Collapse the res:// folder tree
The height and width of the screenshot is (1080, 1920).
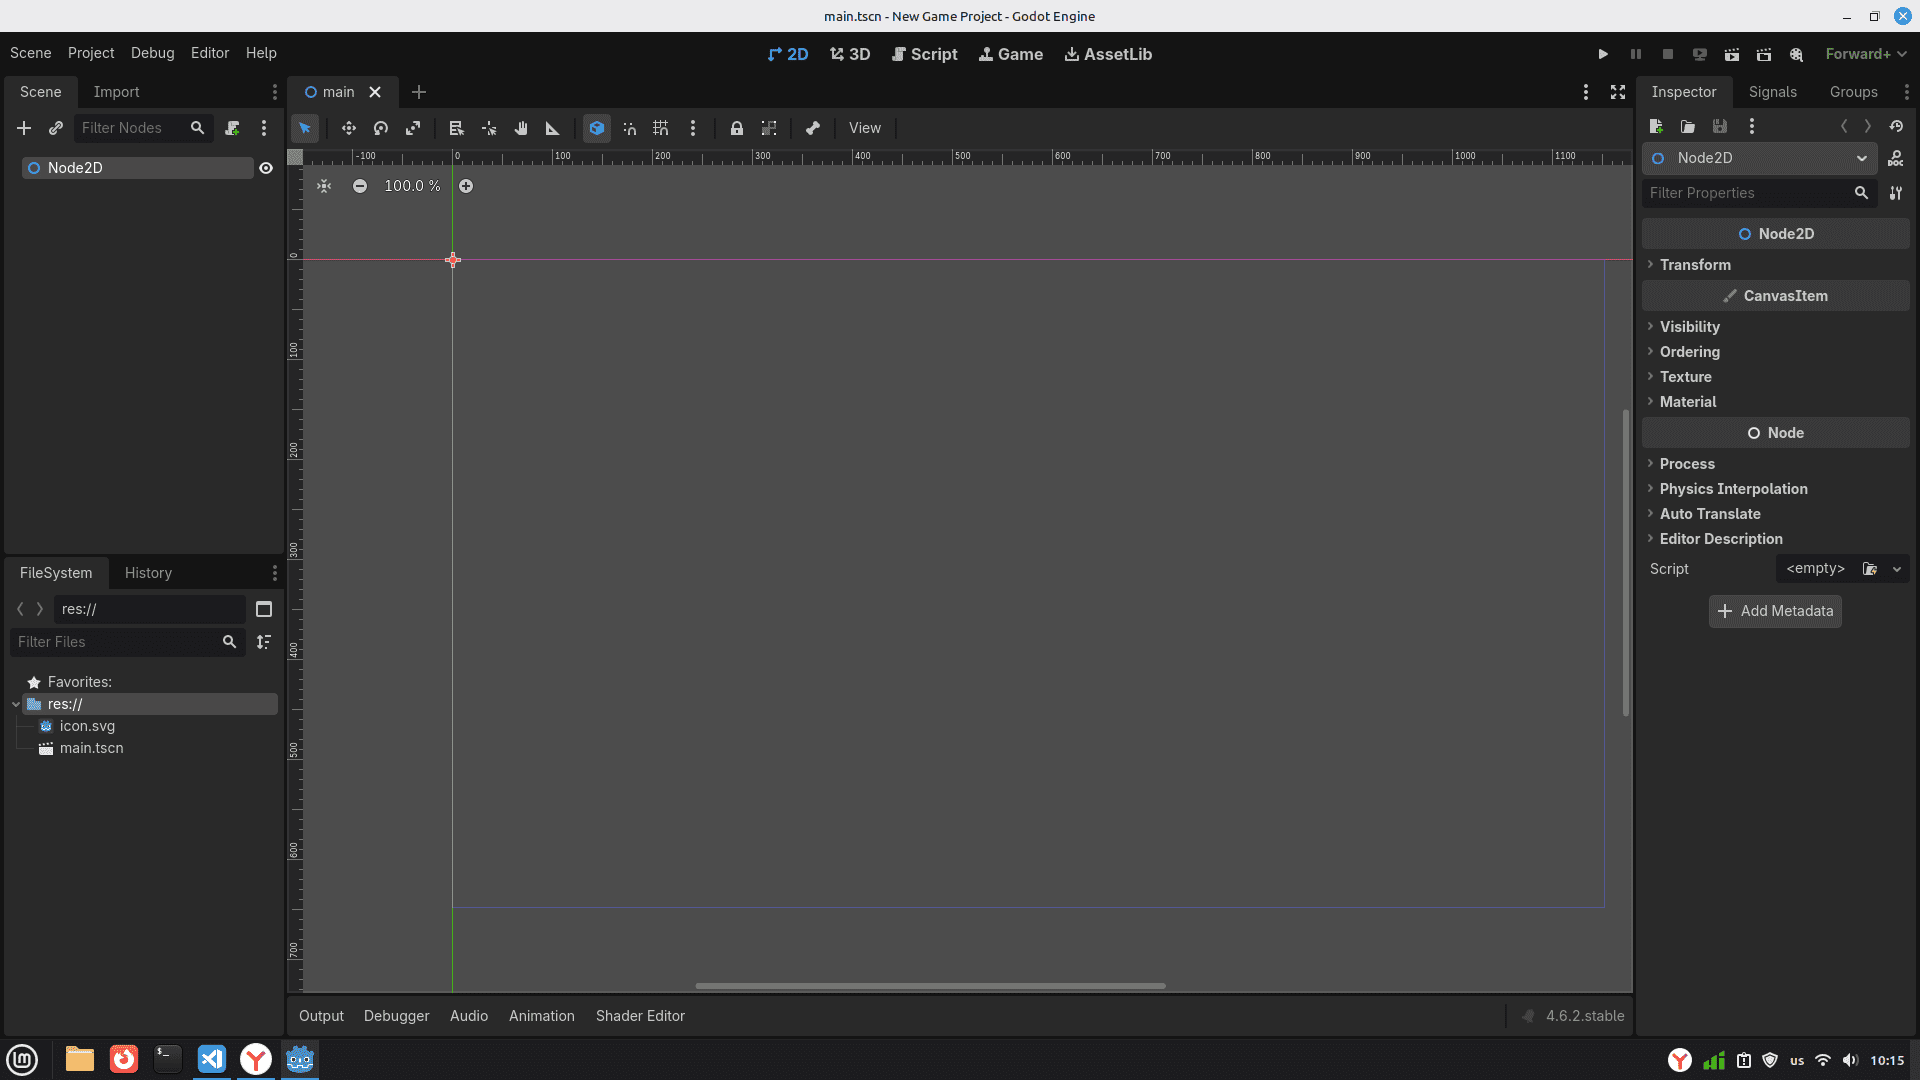click(x=16, y=704)
